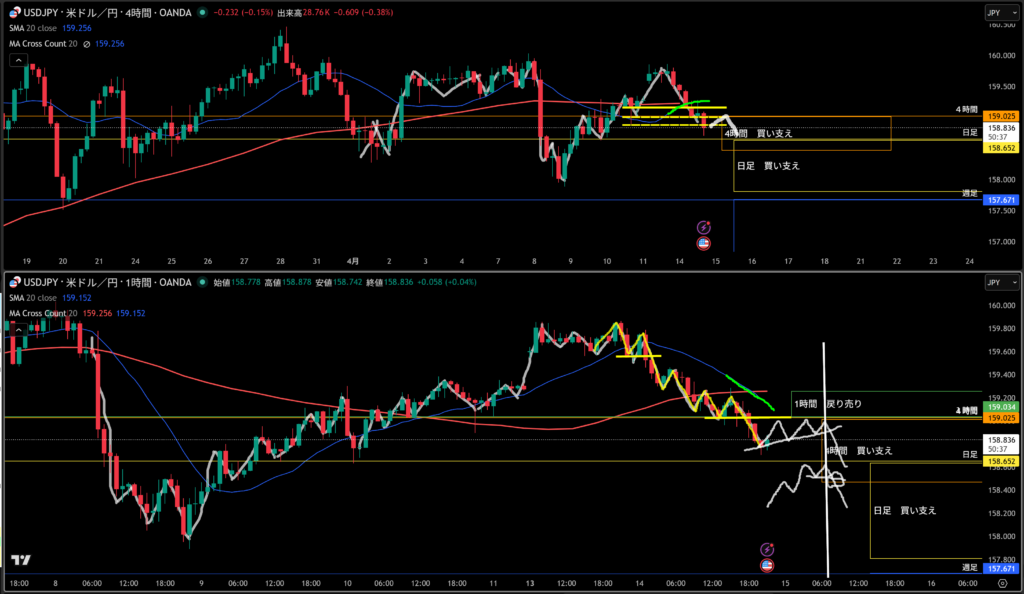The image size is (1024, 594).
Task: Click the US flag economic event in the upper chart
Action: [703, 242]
